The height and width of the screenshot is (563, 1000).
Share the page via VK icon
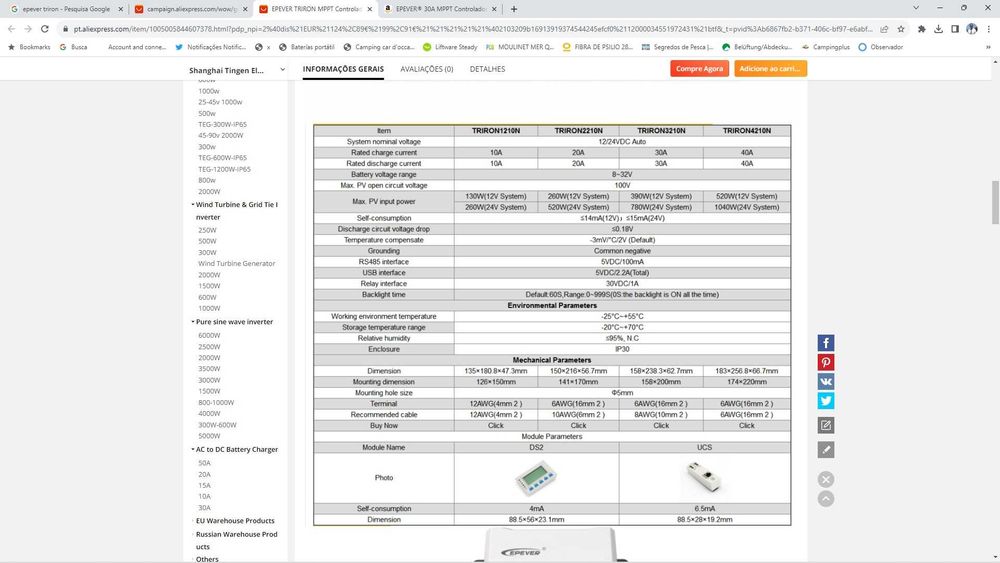[x=825, y=381]
